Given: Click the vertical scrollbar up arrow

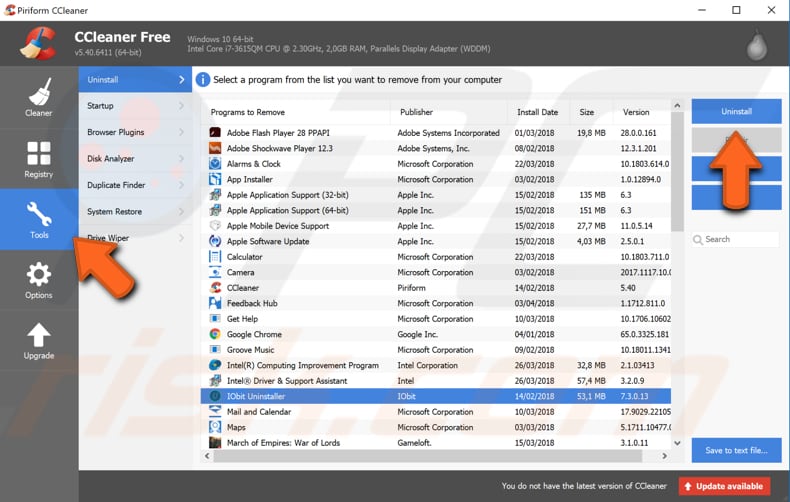Looking at the screenshot, I should 678,106.
